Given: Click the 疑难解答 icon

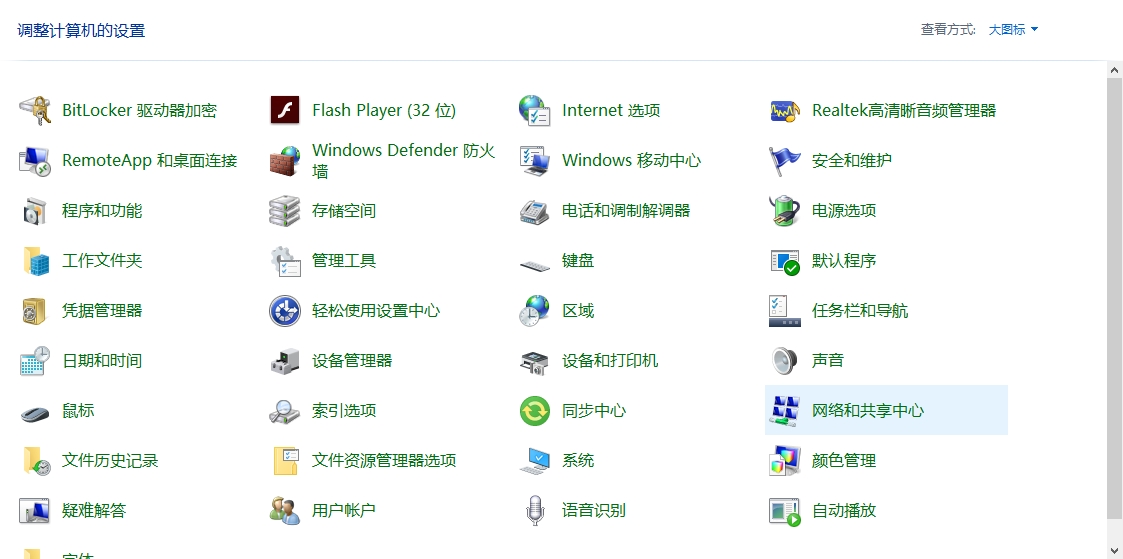Looking at the screenshot, I should click(34, 510).
